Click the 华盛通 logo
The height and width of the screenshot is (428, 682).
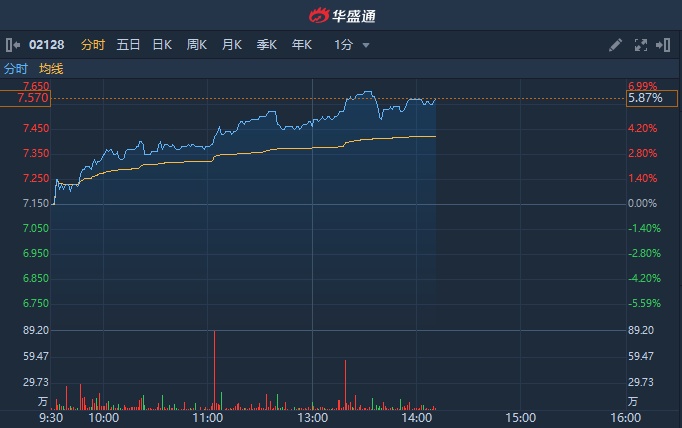pyautogui.click(x=341, y=15)
